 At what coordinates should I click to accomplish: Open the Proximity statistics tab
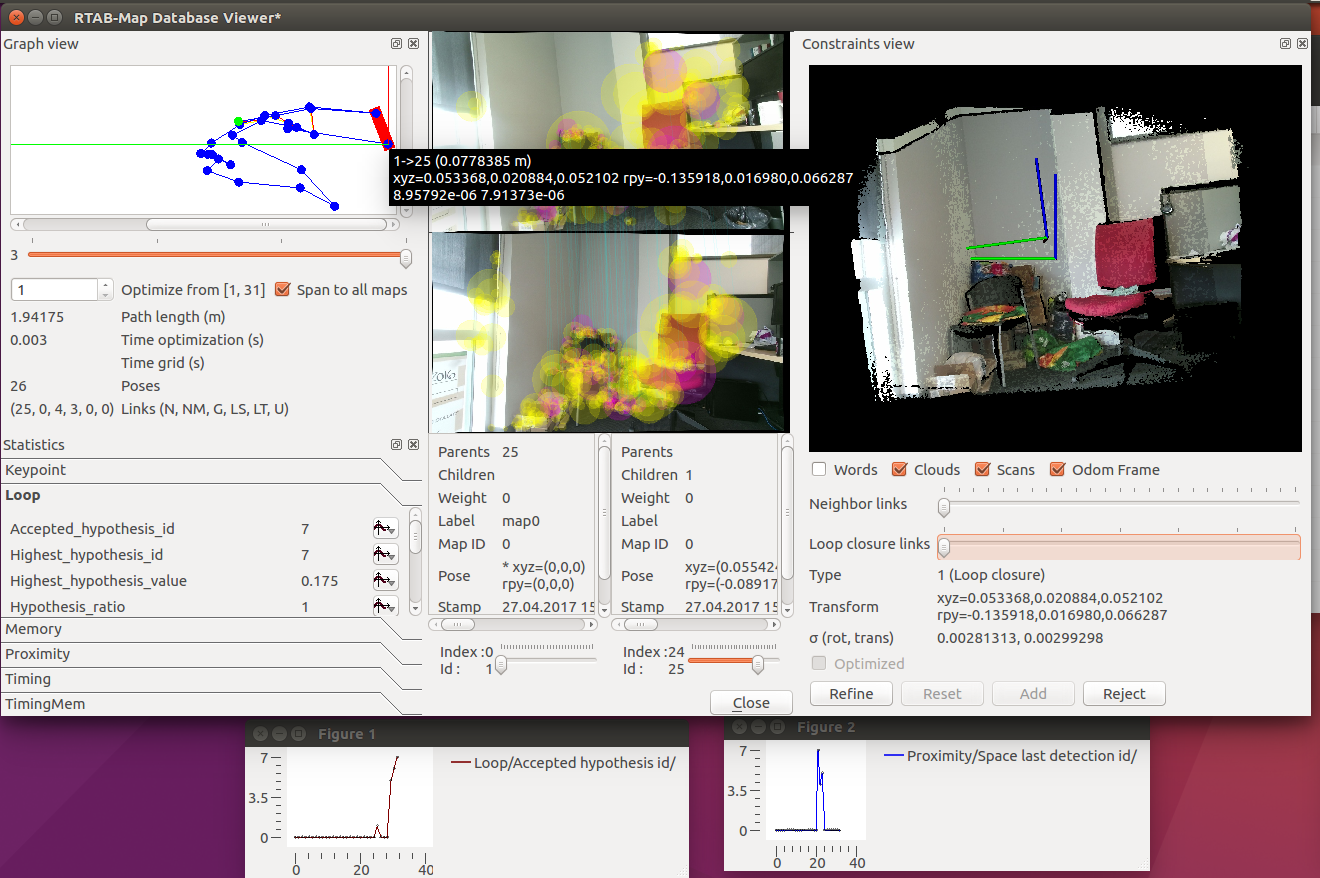point(38,654)
